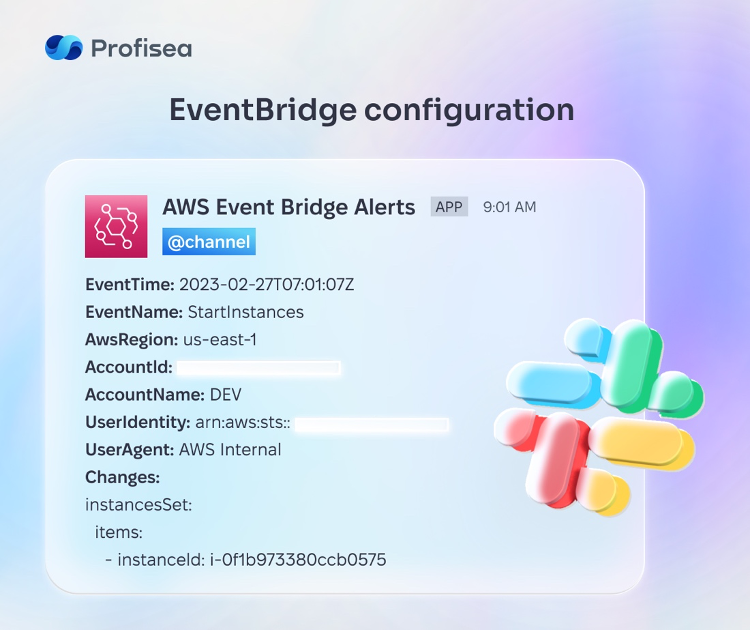Click the 3D Slack logo graphic
Image resolution: width=750 pixels, height=631 pixels.
tap(599, 417)
